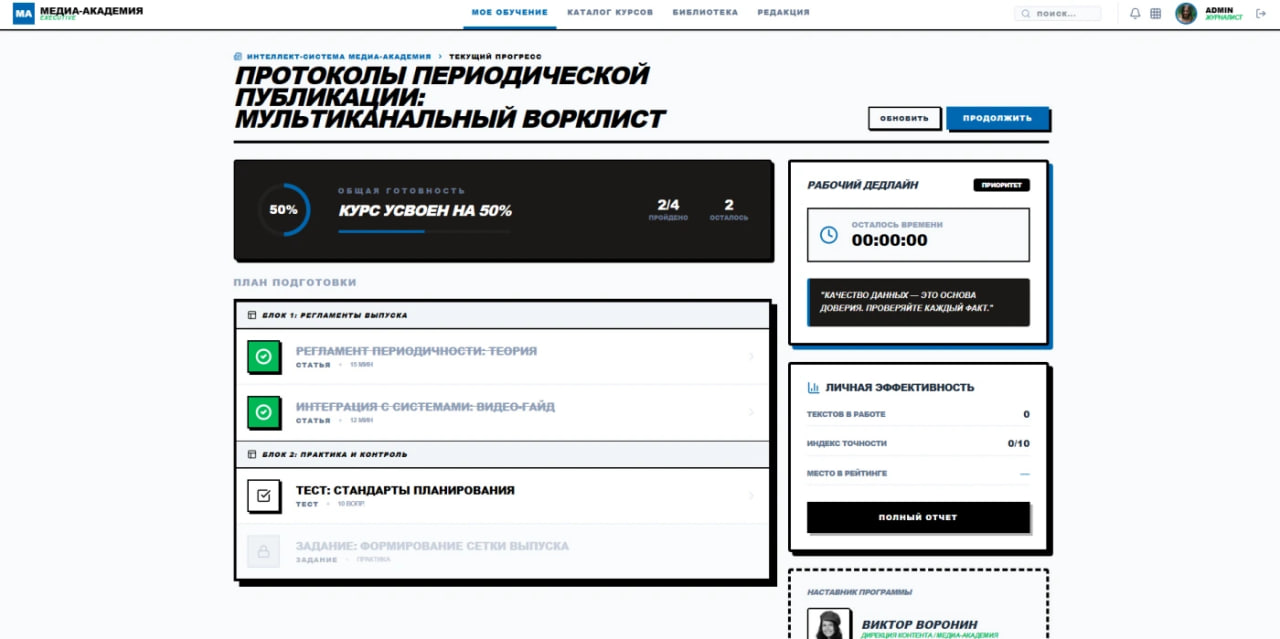Viewport: 1280px width, 639px height.
Task: Click the course progress bar under Курс усвоен
Action: click(424, 231)
